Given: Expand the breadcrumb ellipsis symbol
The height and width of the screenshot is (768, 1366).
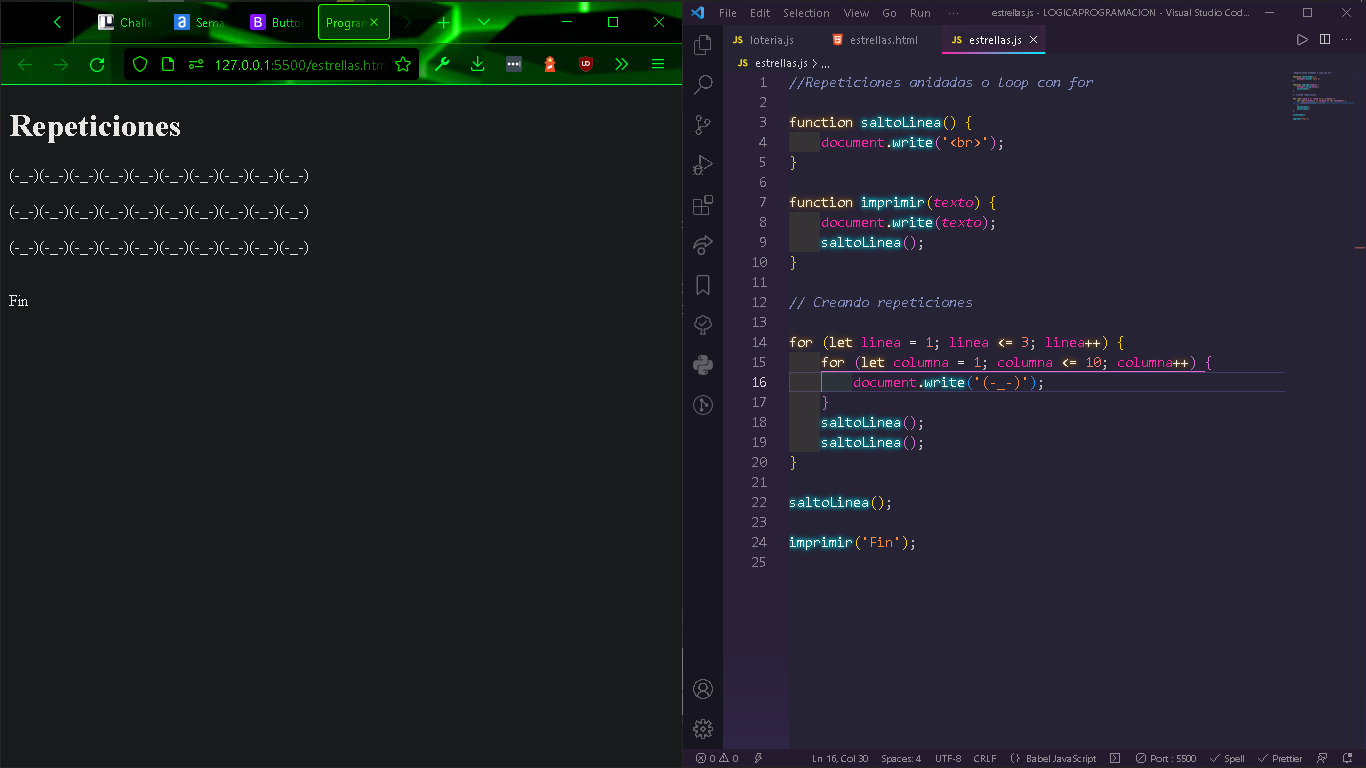Looking at the screenshot, I should click(825, 63).
